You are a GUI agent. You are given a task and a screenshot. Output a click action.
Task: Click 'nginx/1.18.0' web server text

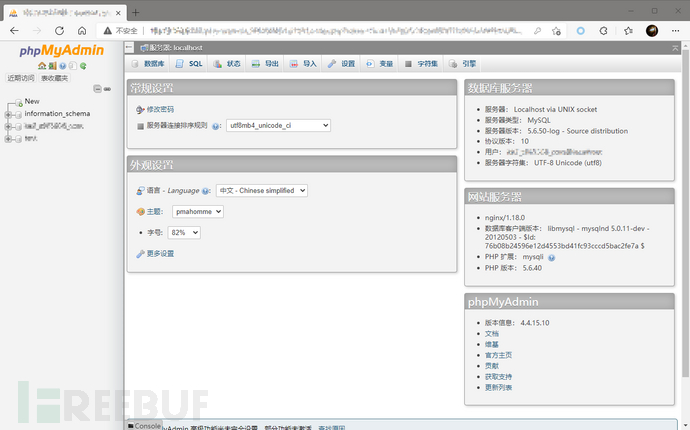[x=505, y=217]
